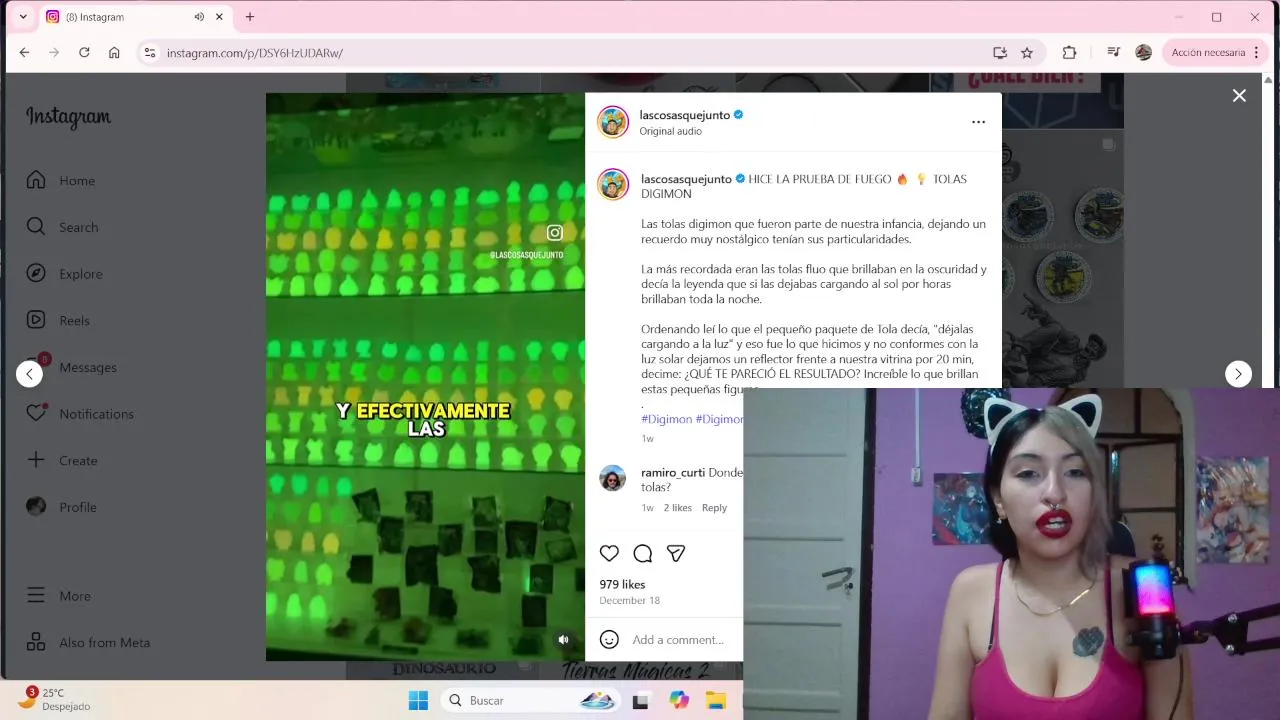Mute tab via speaker icon
Image resolution: width=1280 pixels, height=720 pixels.
[199, 17]
